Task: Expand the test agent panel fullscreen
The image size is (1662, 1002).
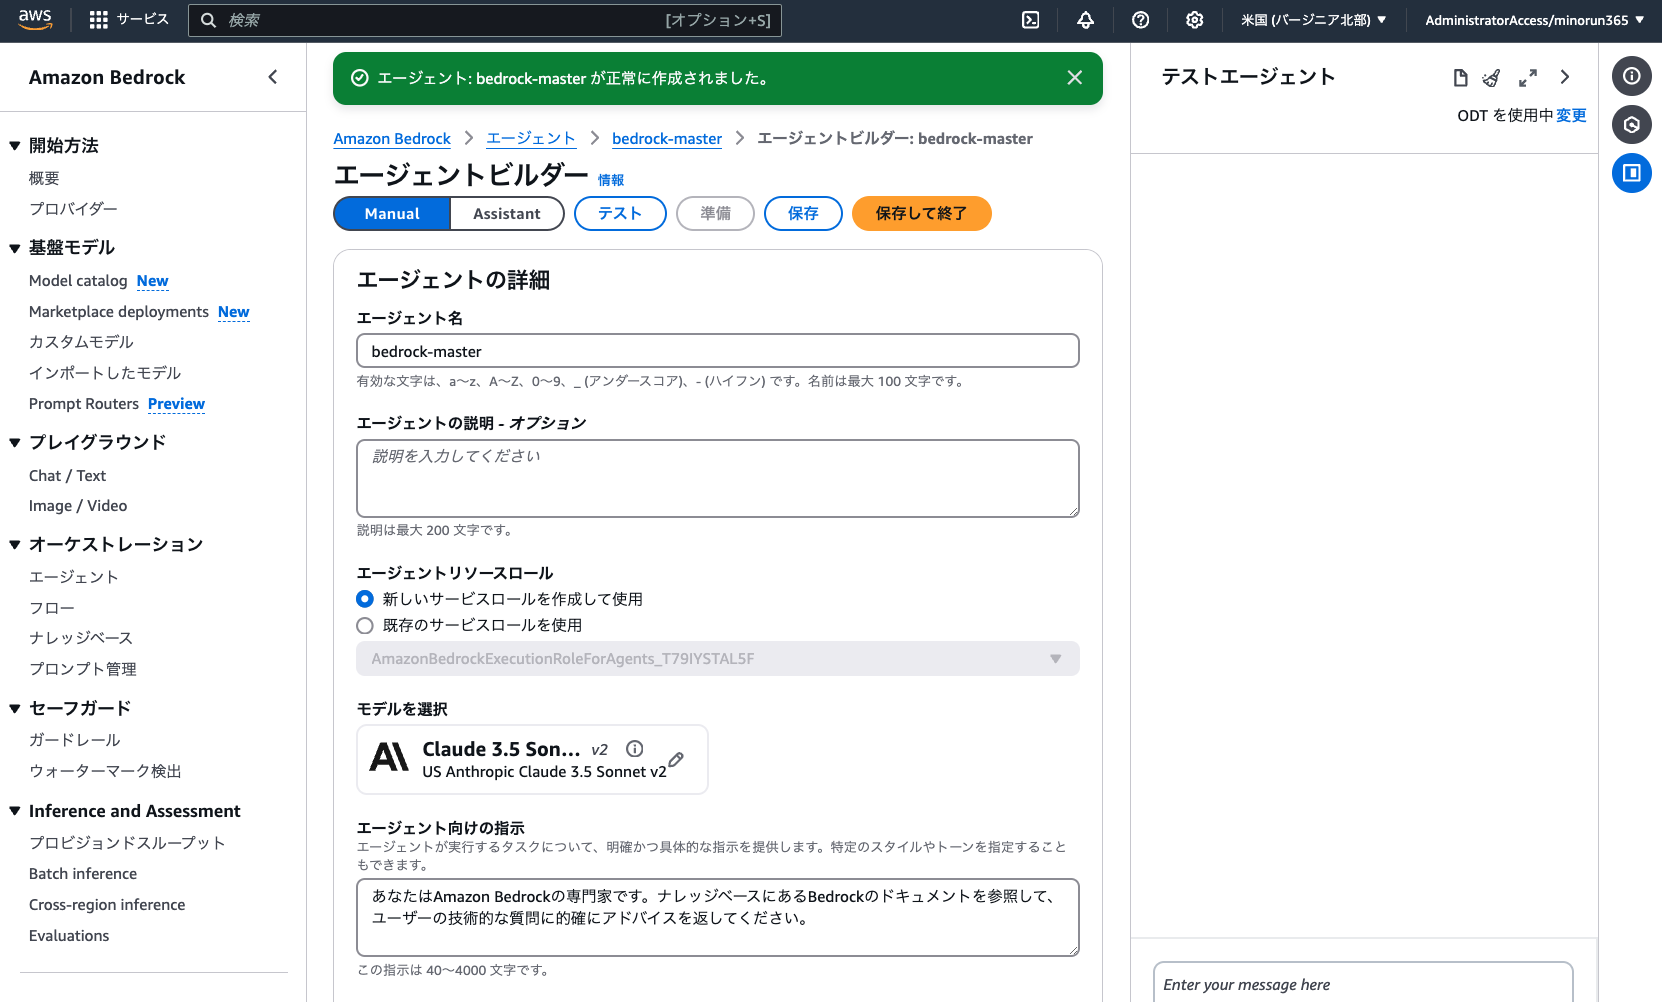Action: point(1528,77)
